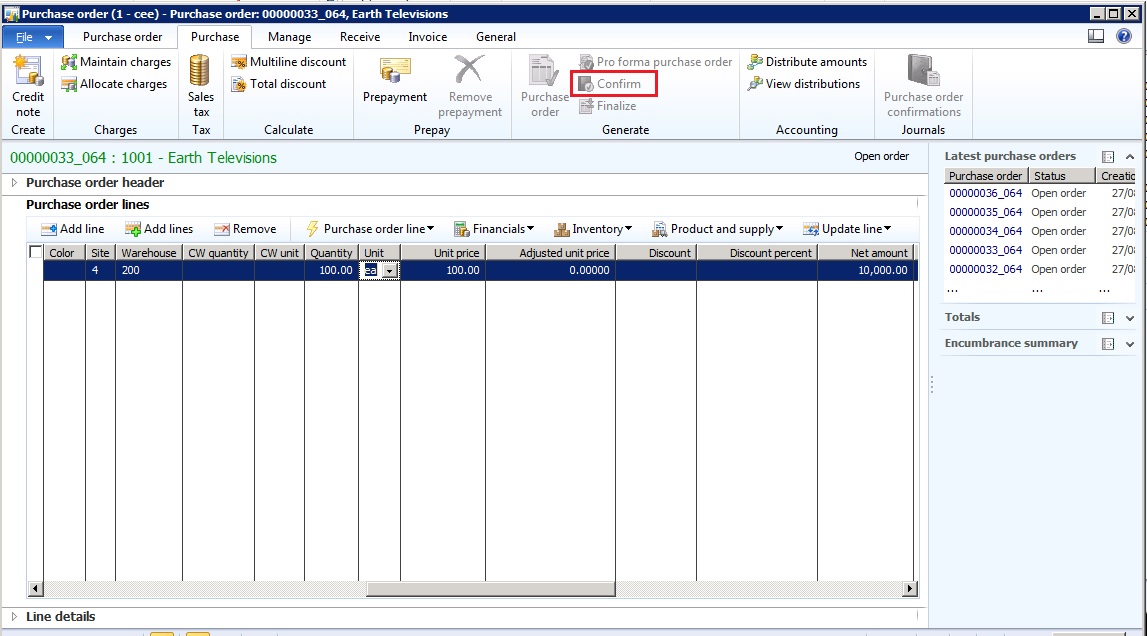Viewport: 1147px width, 636px height.
Task: Tick the select-all checkbox in grid header
Action: 36,253
